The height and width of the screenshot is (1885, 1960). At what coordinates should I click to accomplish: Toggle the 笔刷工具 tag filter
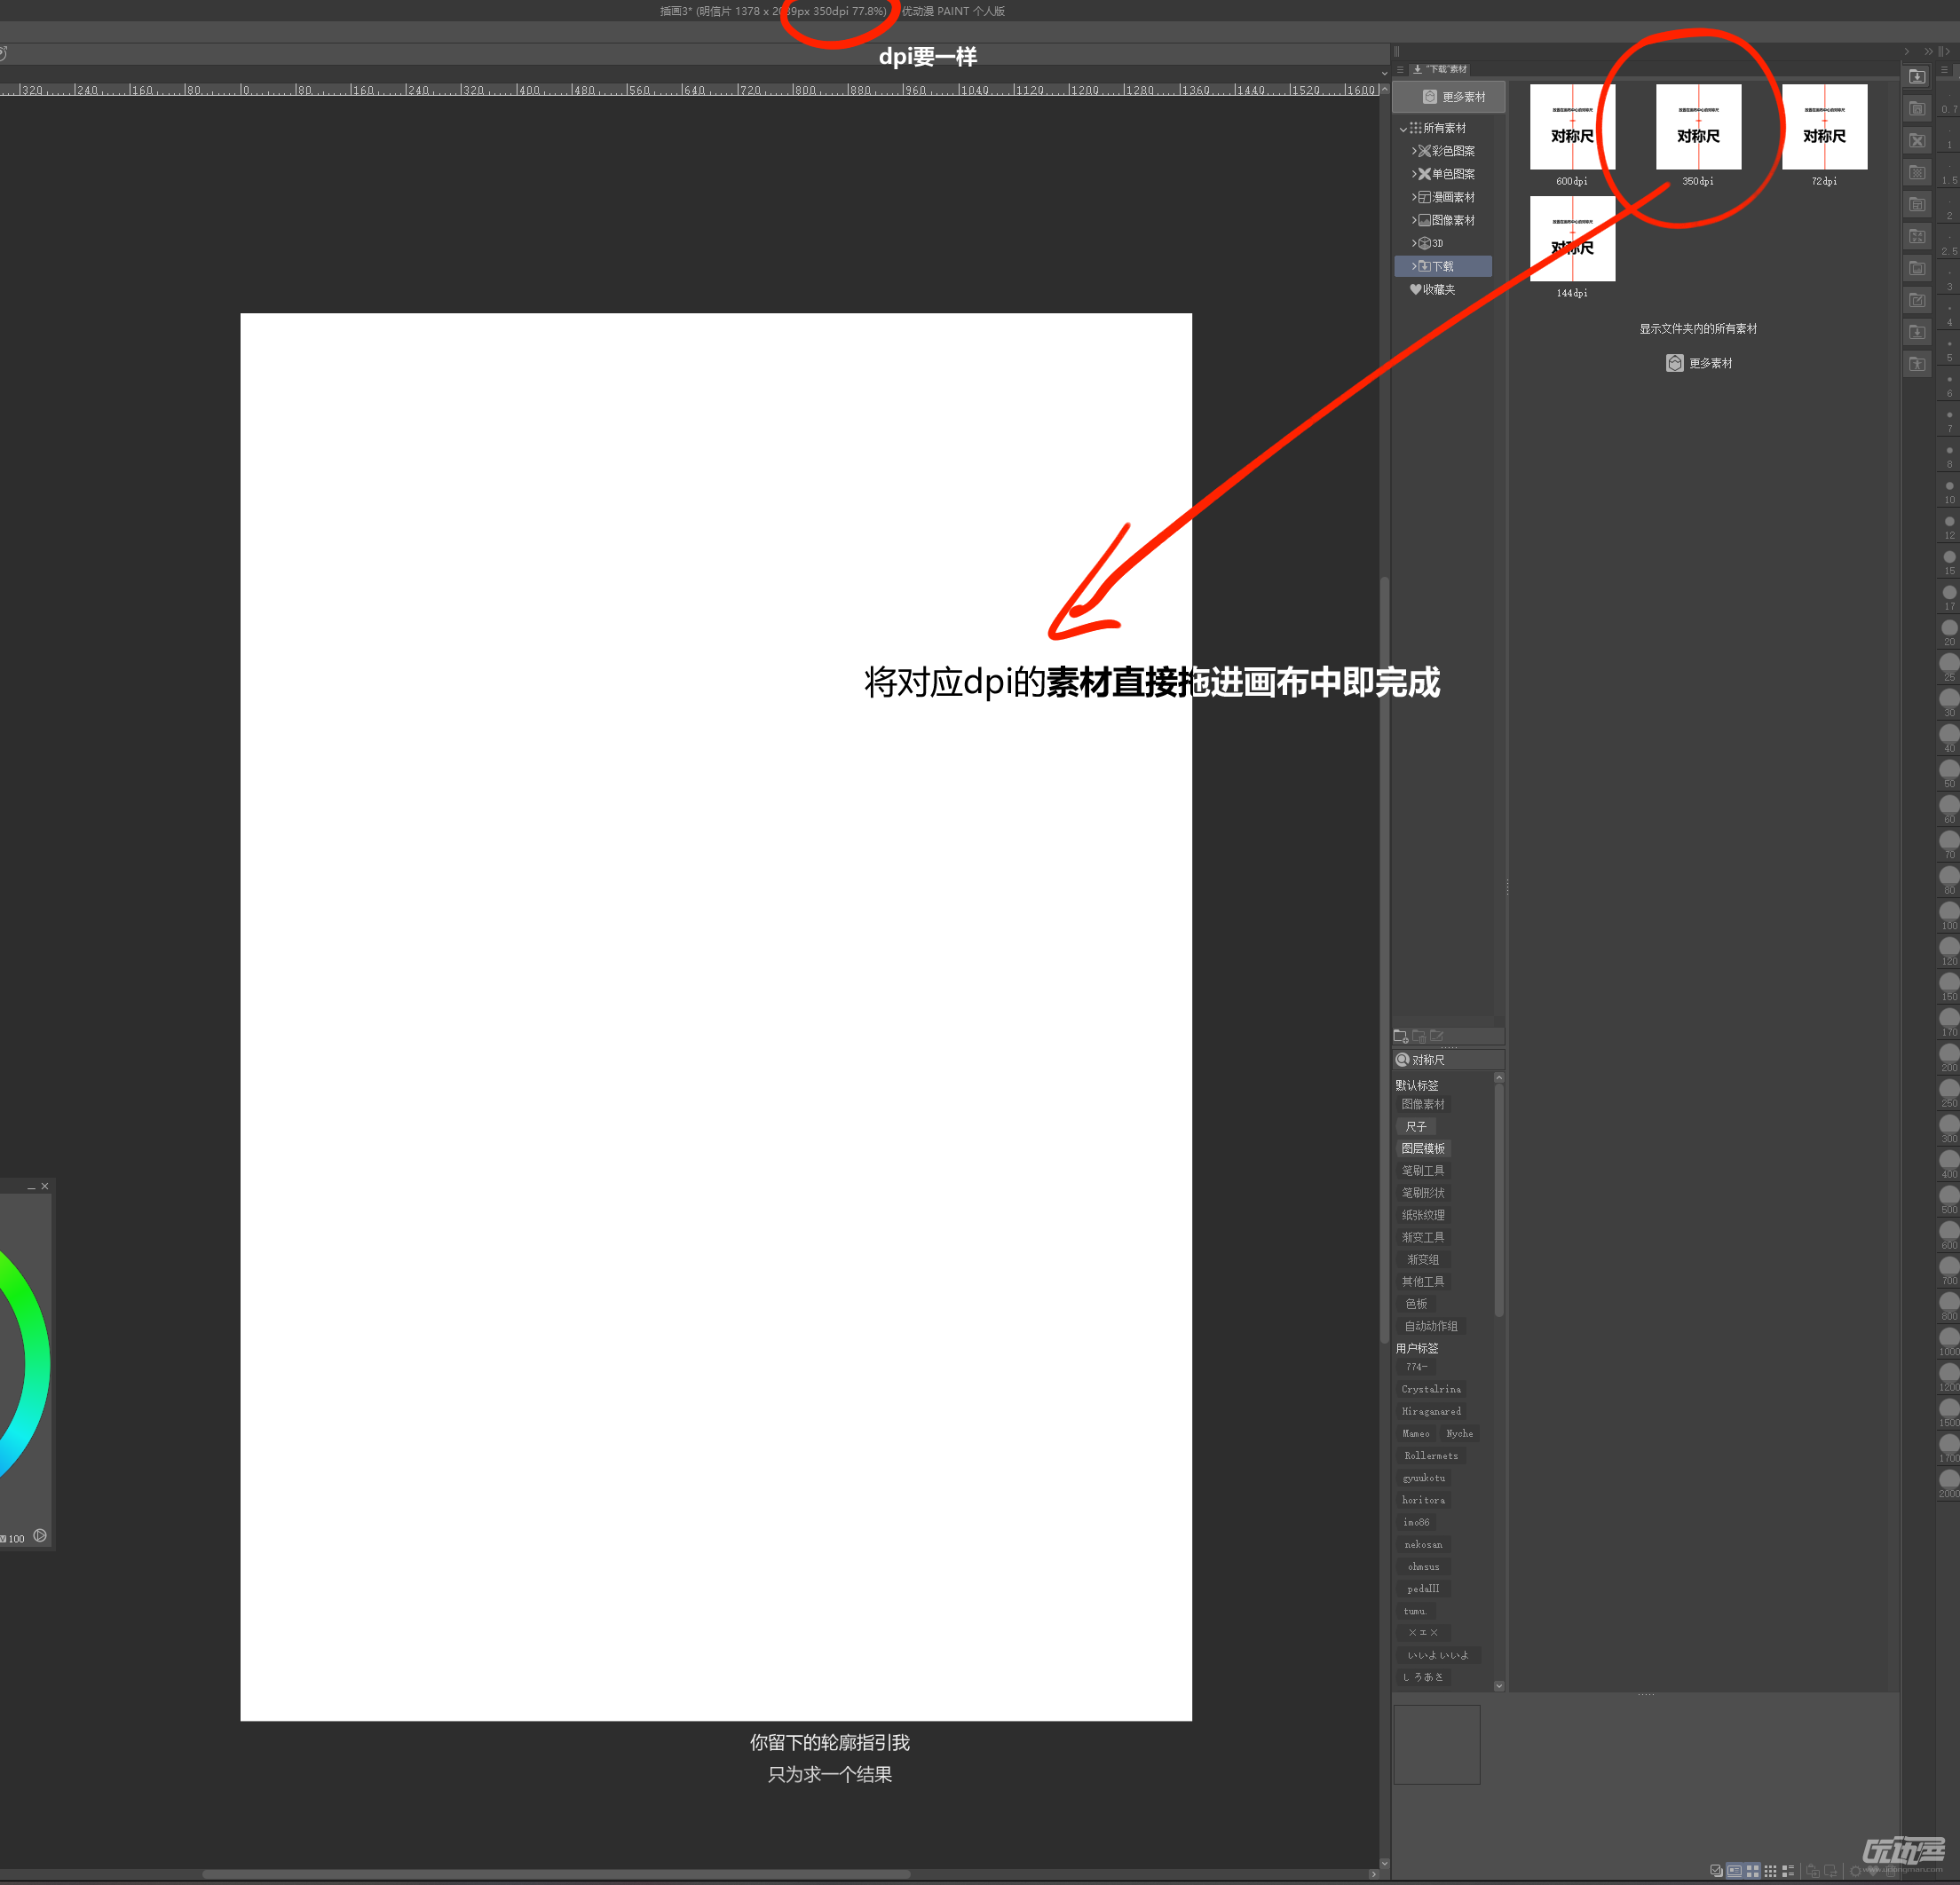point(1423,1170)
